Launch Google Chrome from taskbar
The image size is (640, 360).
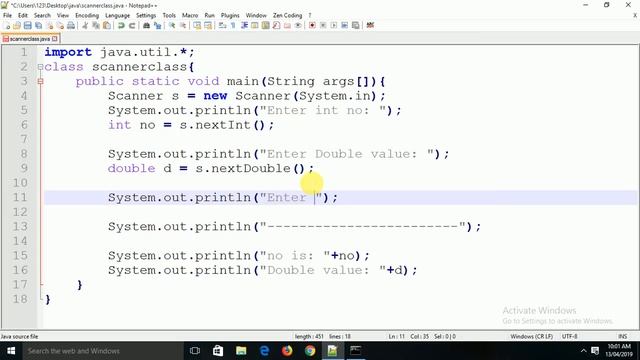point(310,351)
